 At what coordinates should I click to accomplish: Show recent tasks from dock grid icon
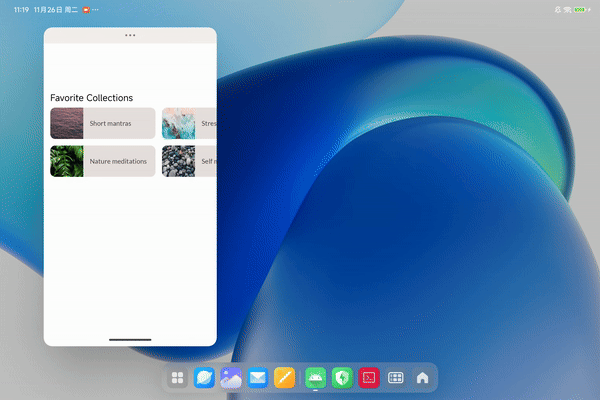(x=396, y=378)
